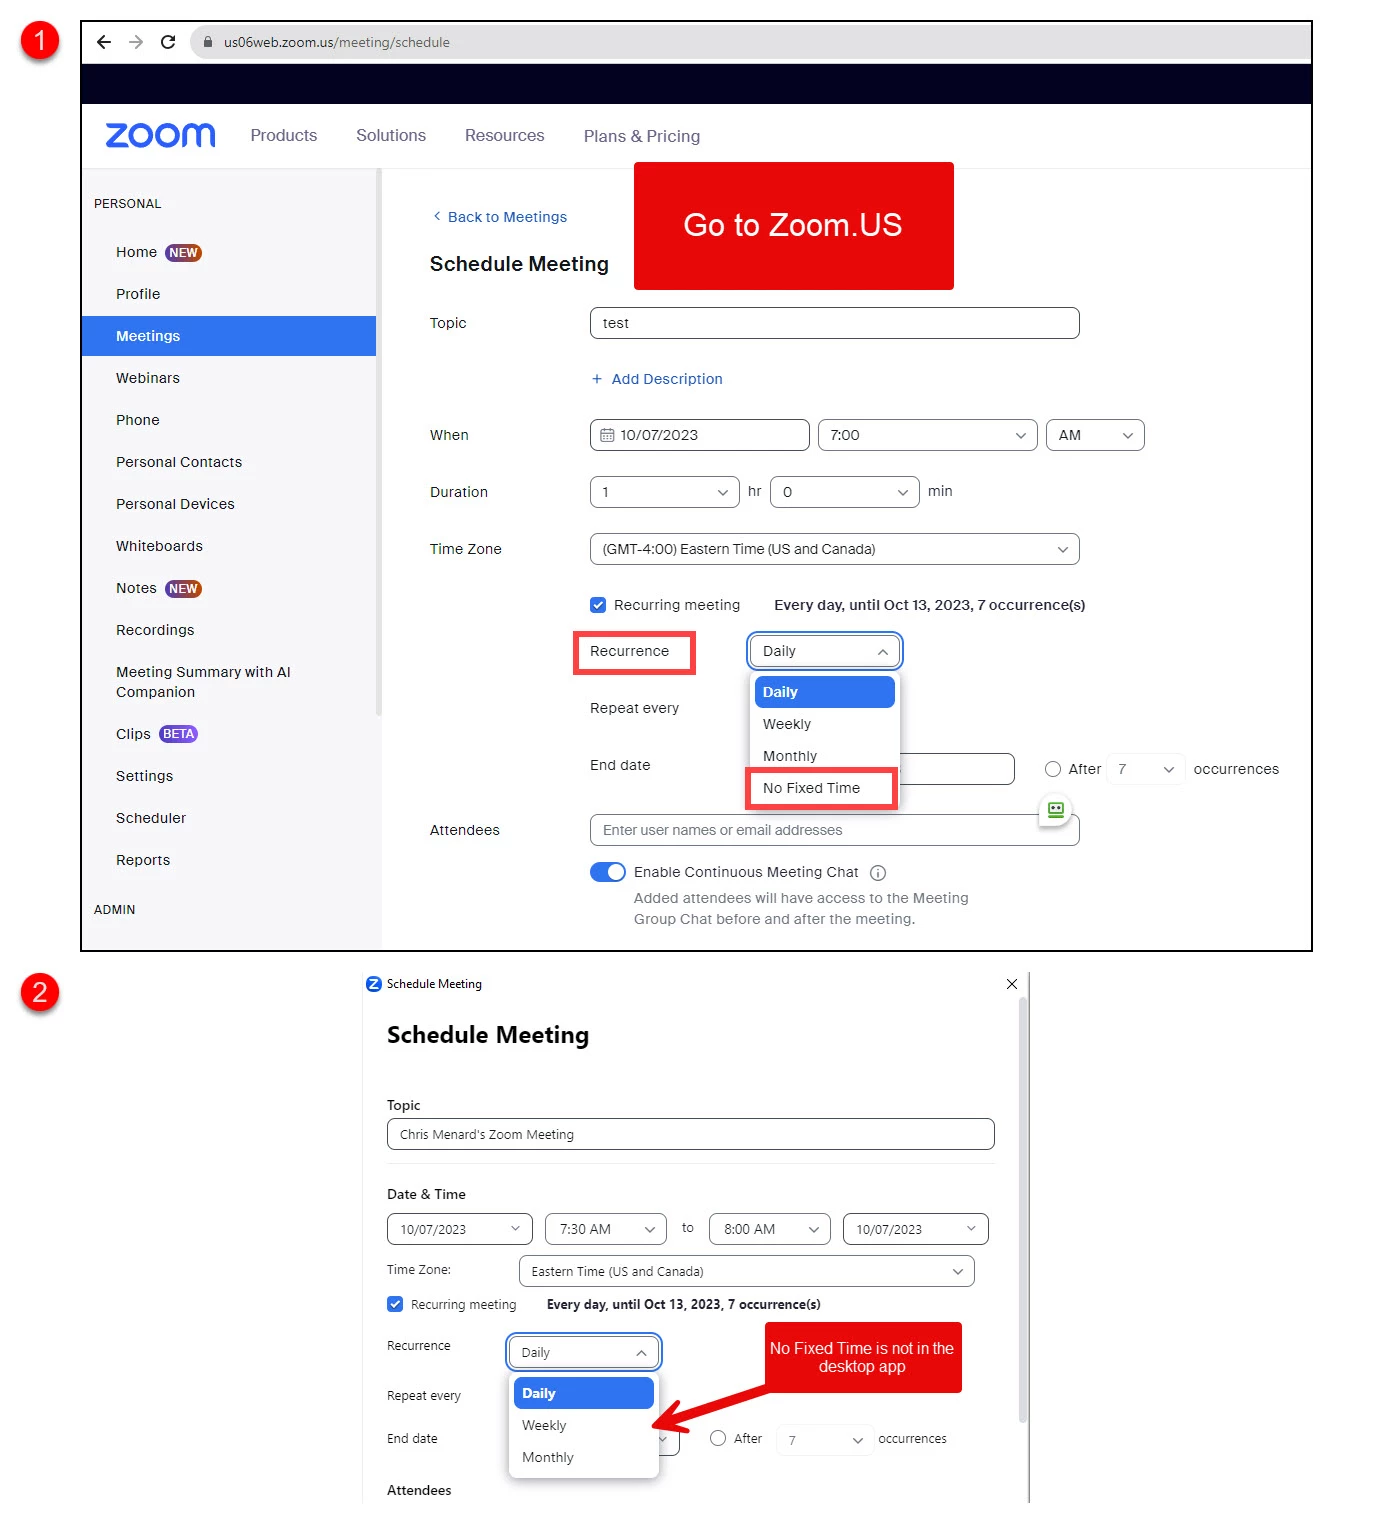Uncheck Recurring meeting on the web page
Screen dimensions: 1393x1523
(598, 605)
